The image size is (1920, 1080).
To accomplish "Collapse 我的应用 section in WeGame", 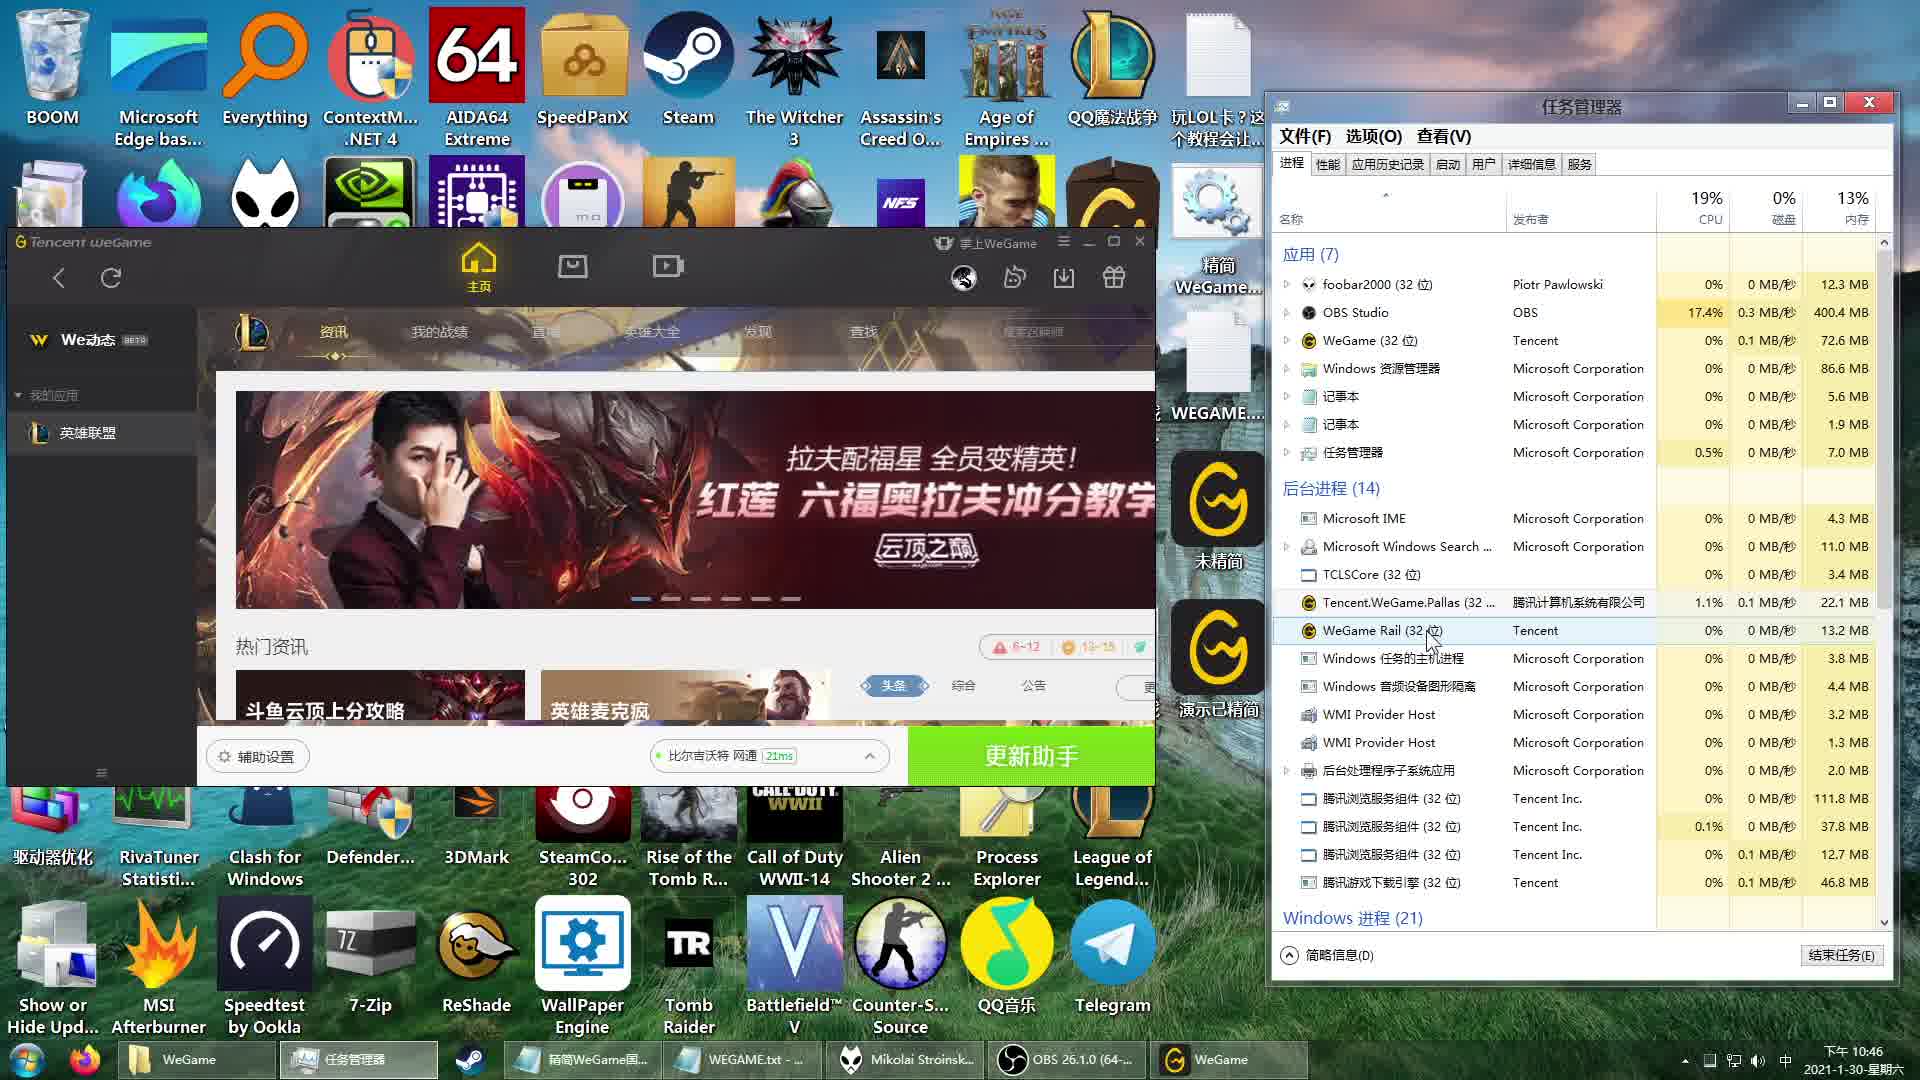I will [x=18, y=396].
